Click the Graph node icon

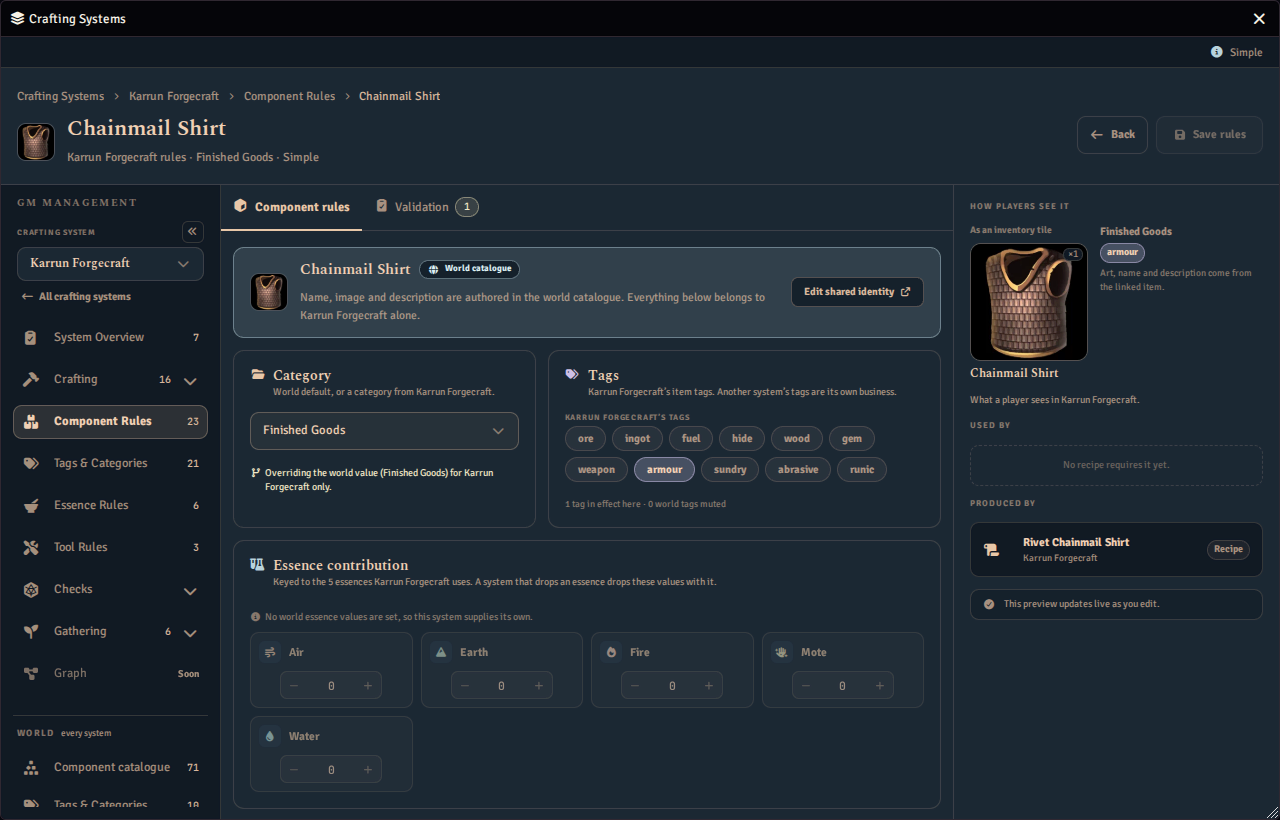31,674
